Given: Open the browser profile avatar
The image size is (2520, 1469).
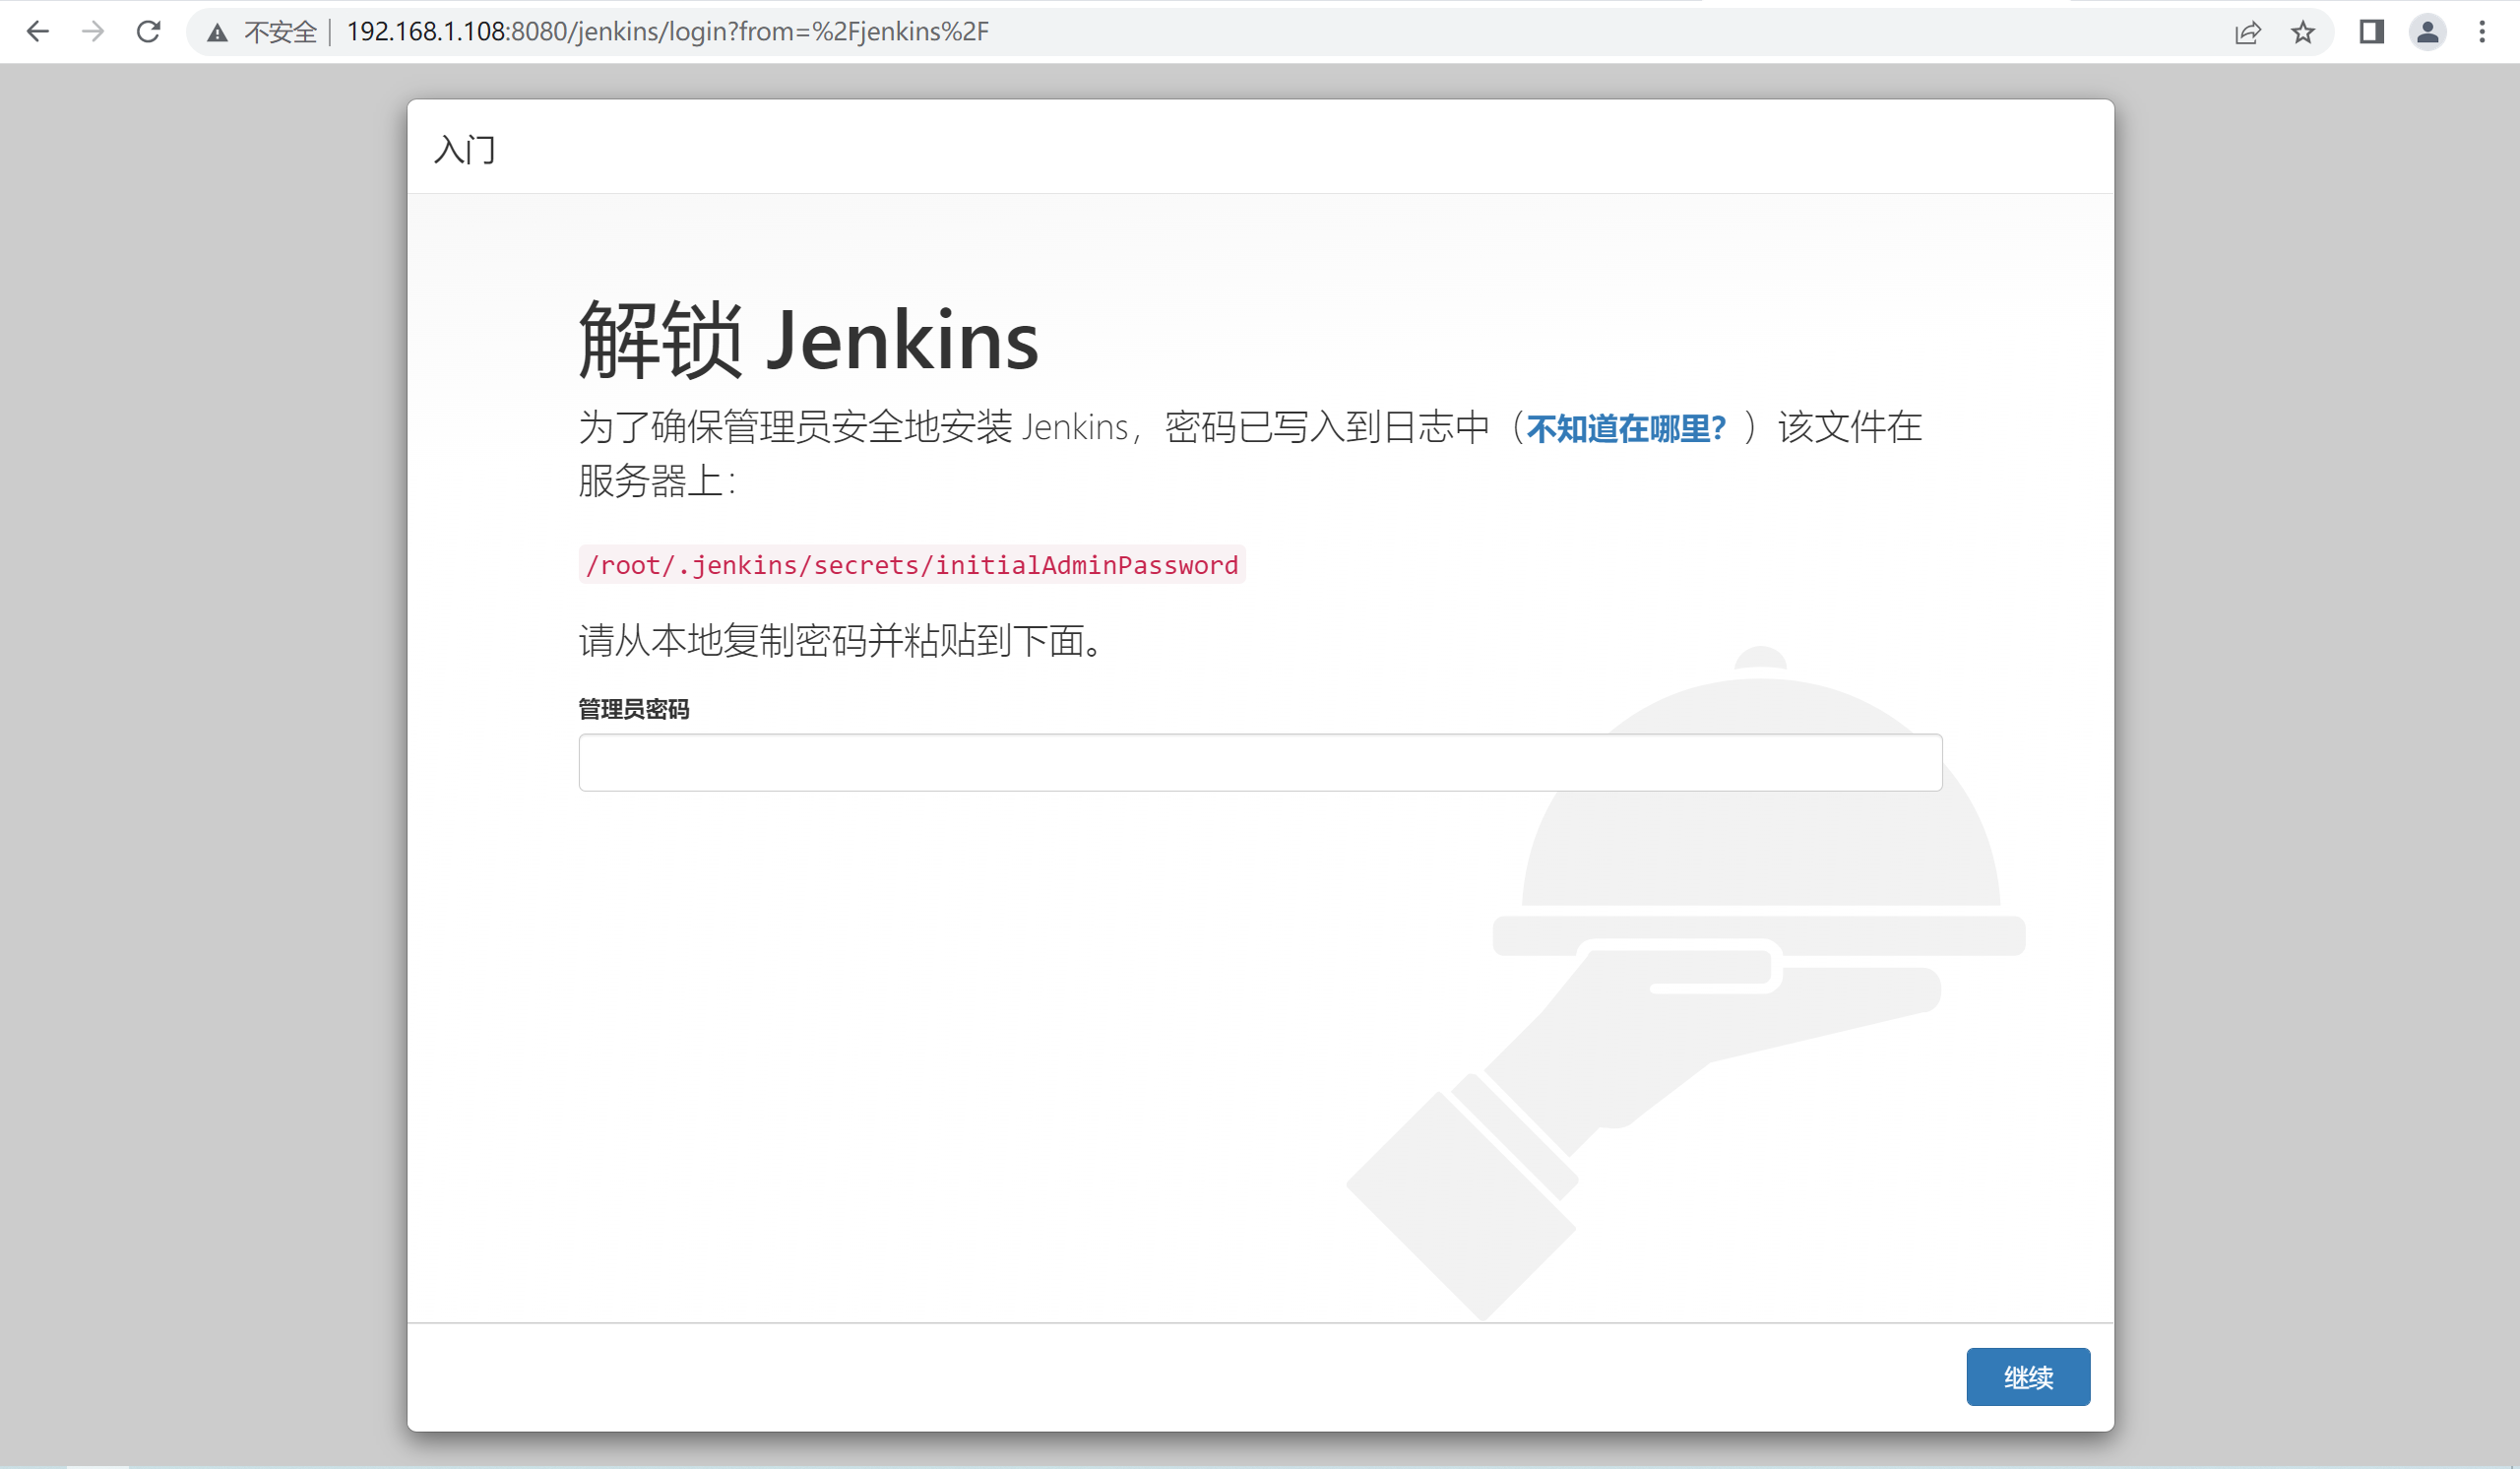Looking at the screenshot, I should pos(2427,32).
